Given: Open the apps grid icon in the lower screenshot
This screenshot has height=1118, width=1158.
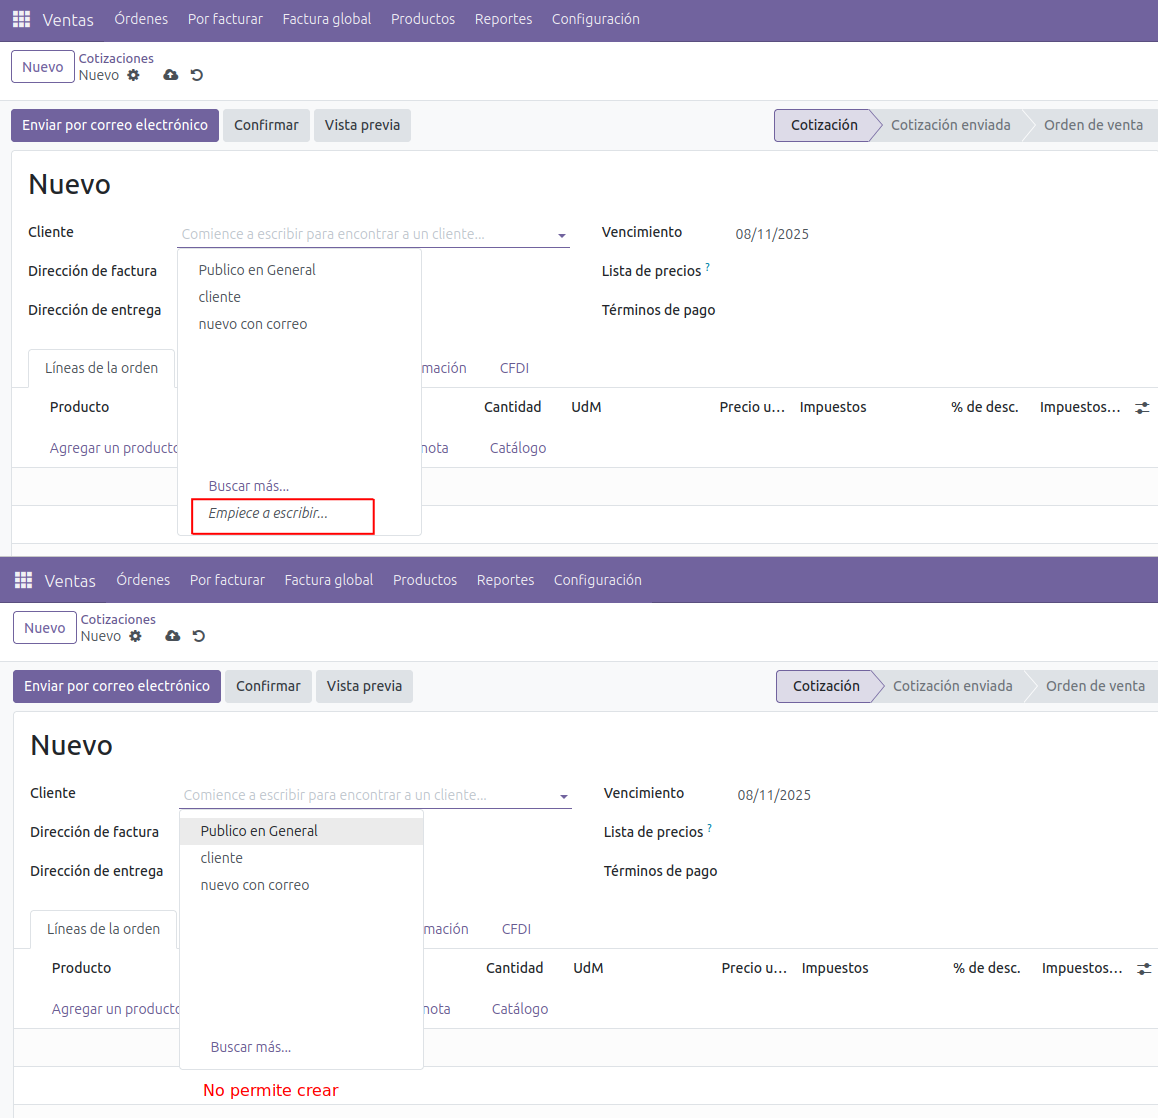Looking at the screenshot, I should coord(23,580).
